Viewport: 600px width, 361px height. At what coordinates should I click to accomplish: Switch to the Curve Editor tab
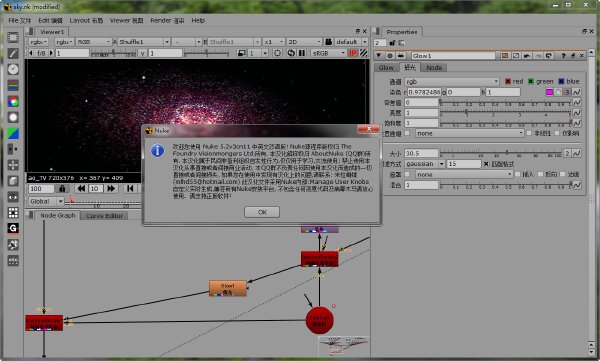tap(104, 216)
